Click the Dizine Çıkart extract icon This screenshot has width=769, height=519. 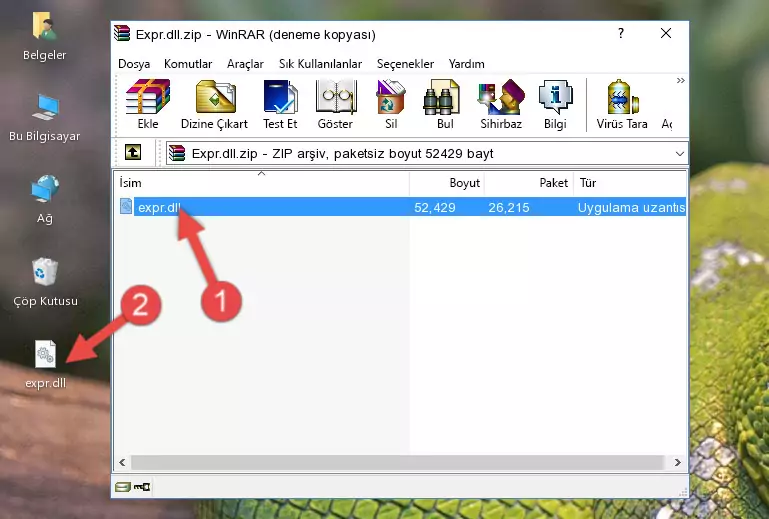(214, 104)
